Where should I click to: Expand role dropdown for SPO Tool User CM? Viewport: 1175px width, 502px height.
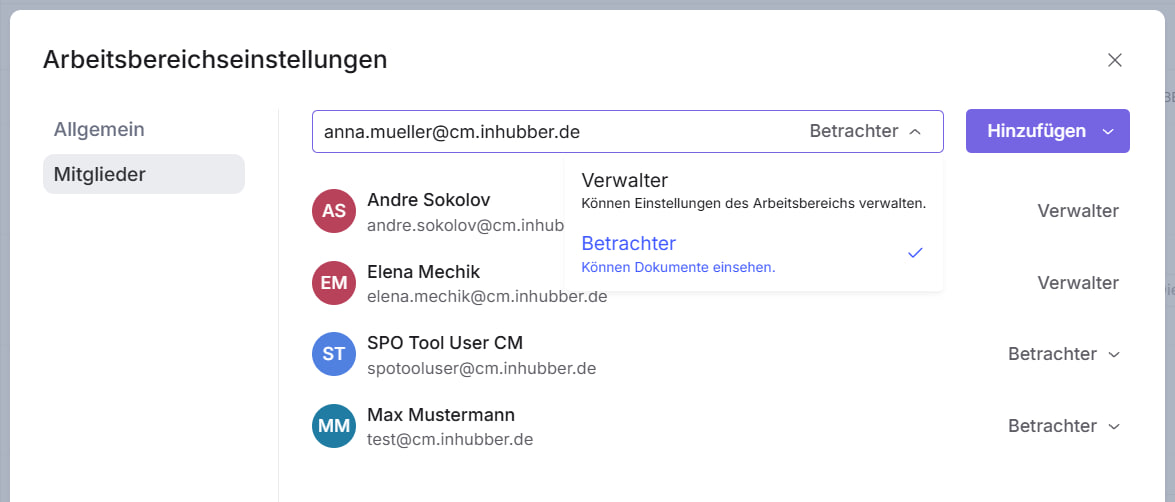(1115, 354)
